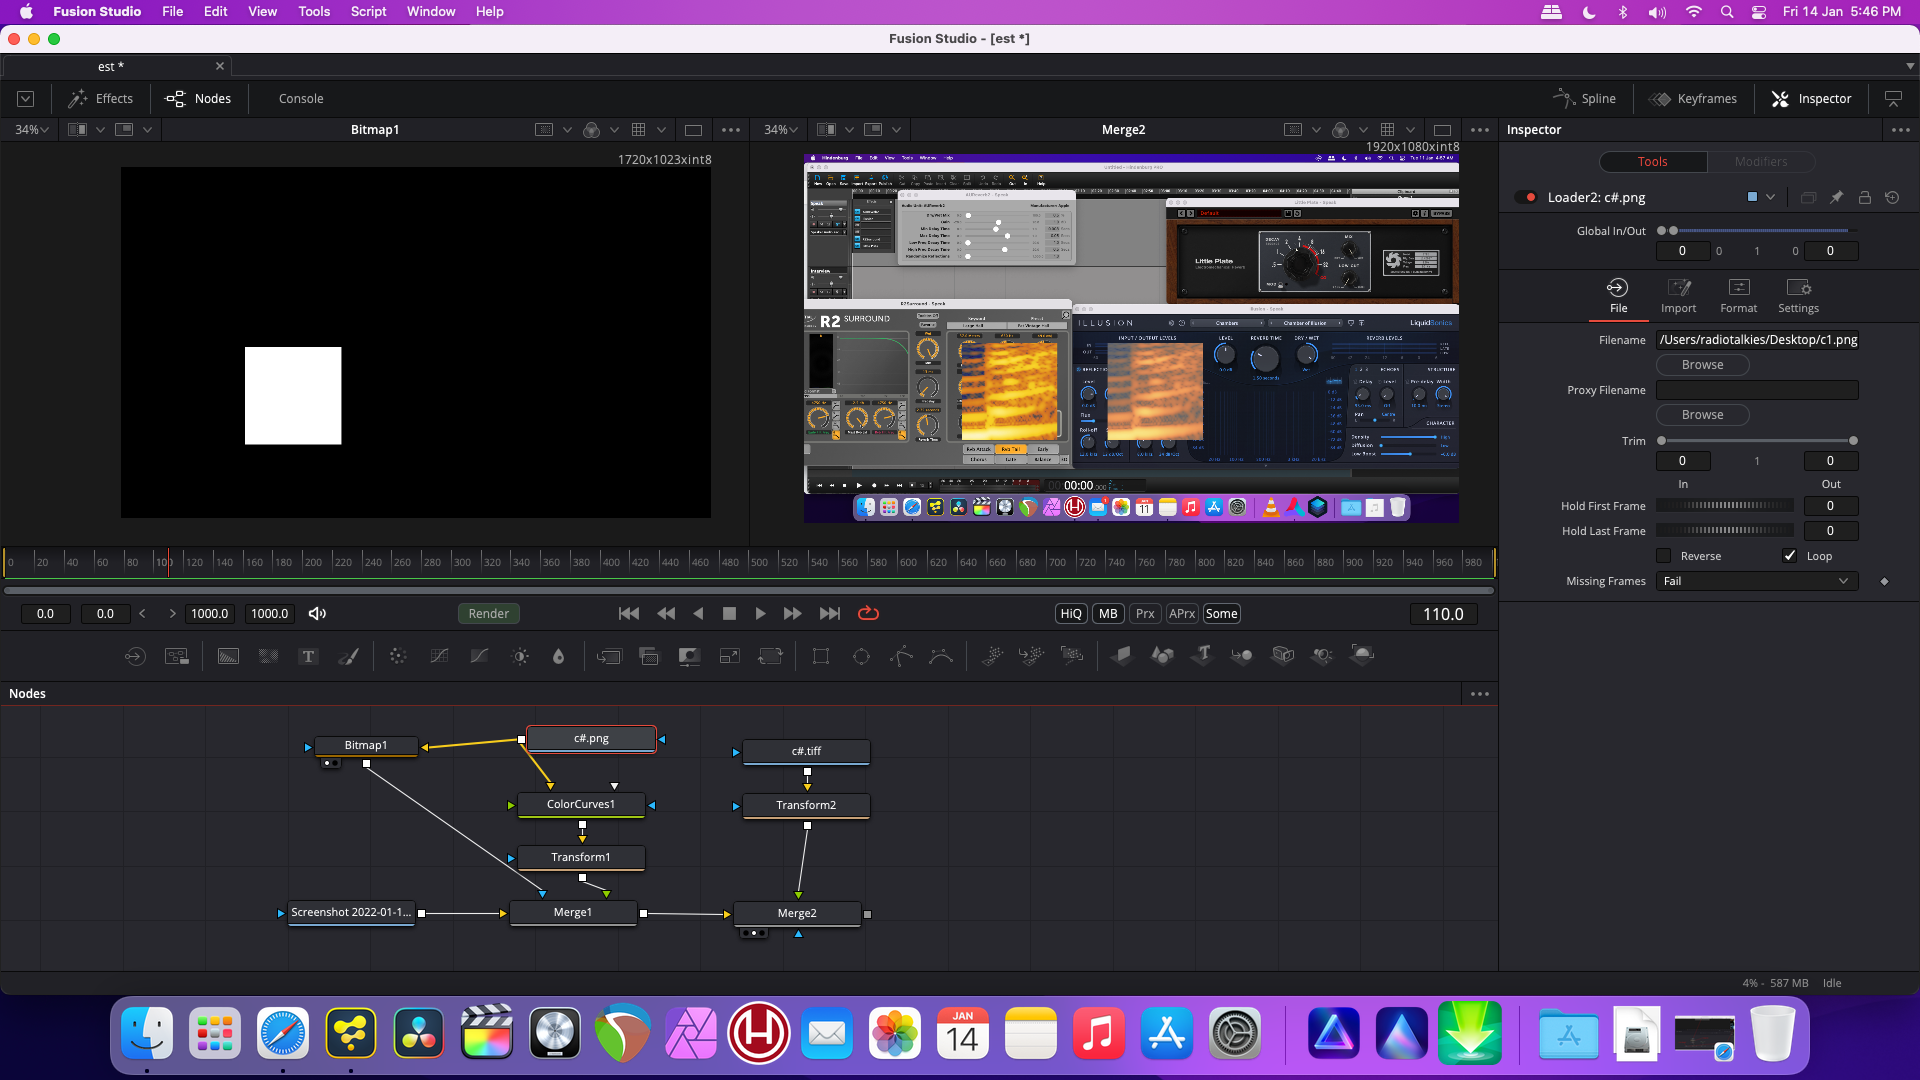Image resolution: width=1920 pixels, height=1080 pixels.
Task: Switch to the Modifiers tab in Inspector
Action: click(1761, 162)
